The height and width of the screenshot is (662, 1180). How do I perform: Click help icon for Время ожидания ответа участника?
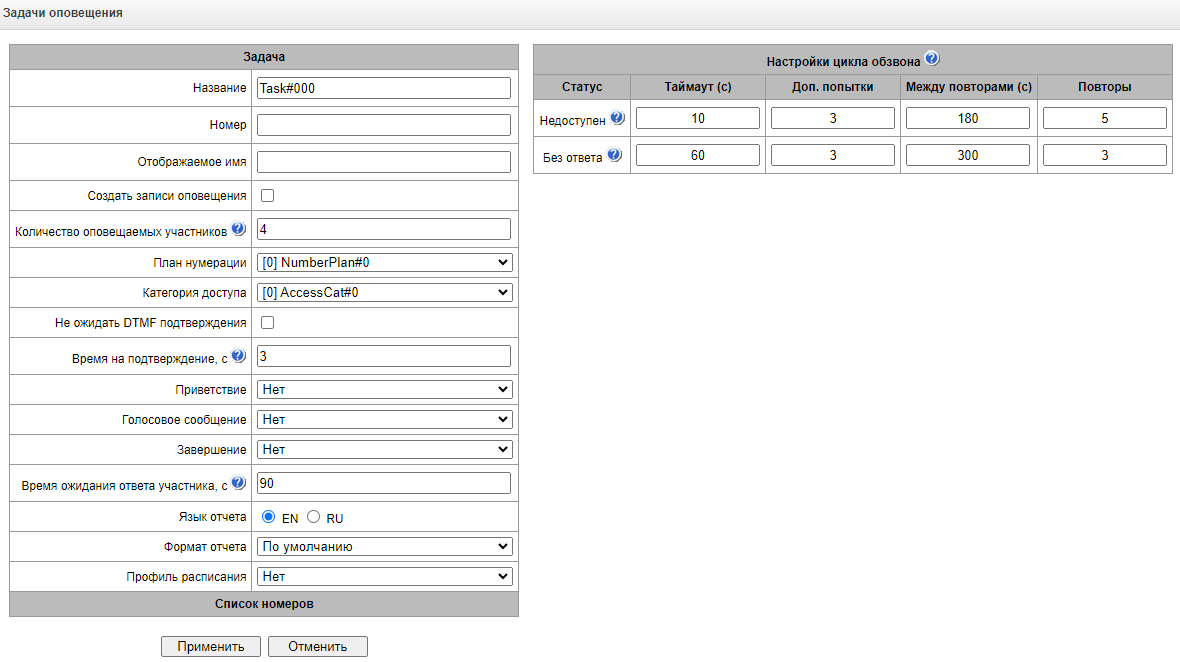238,482
